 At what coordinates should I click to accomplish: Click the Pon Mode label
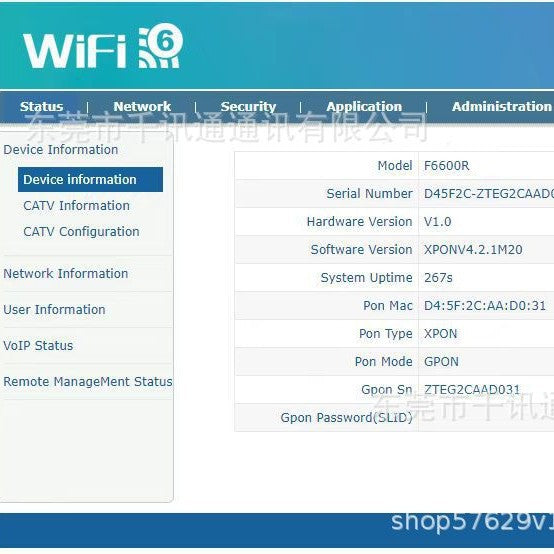pos(383,362)
